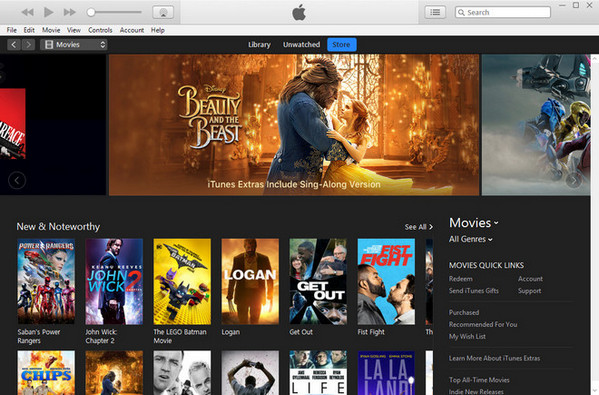Open Top All-Time Movies link

coord(479,380)
